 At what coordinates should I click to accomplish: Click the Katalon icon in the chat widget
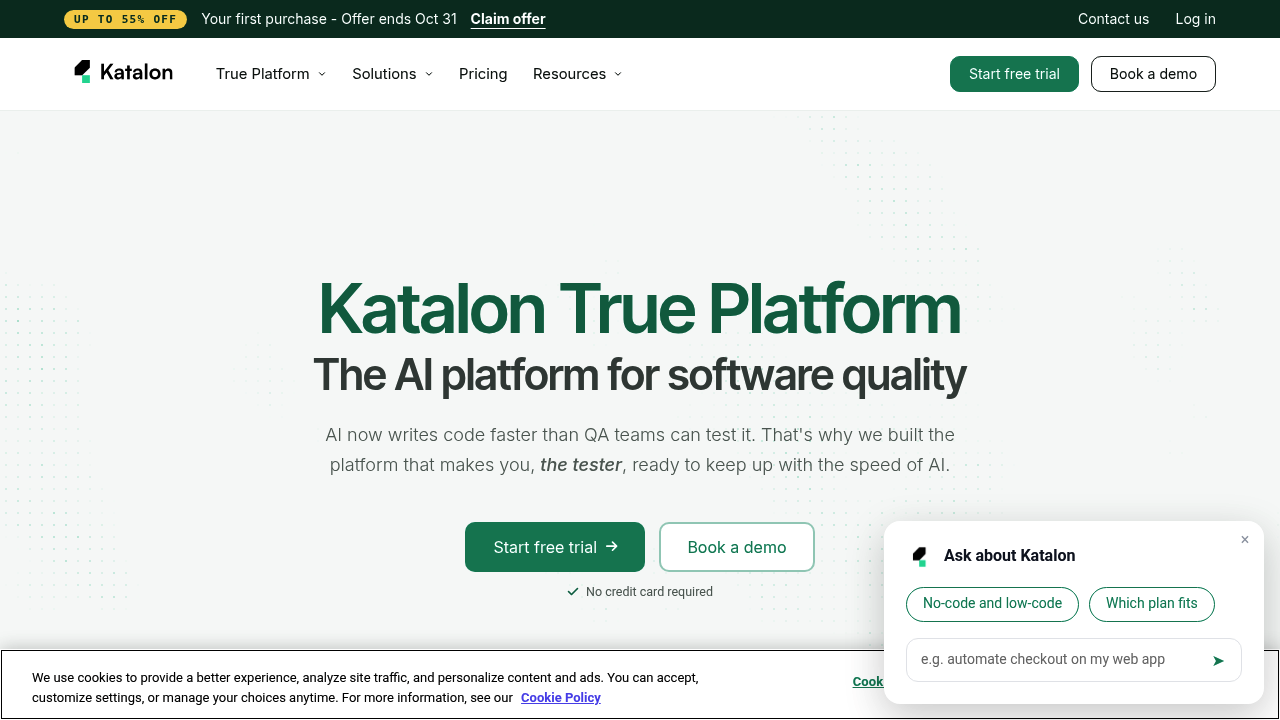click(920, 556)
